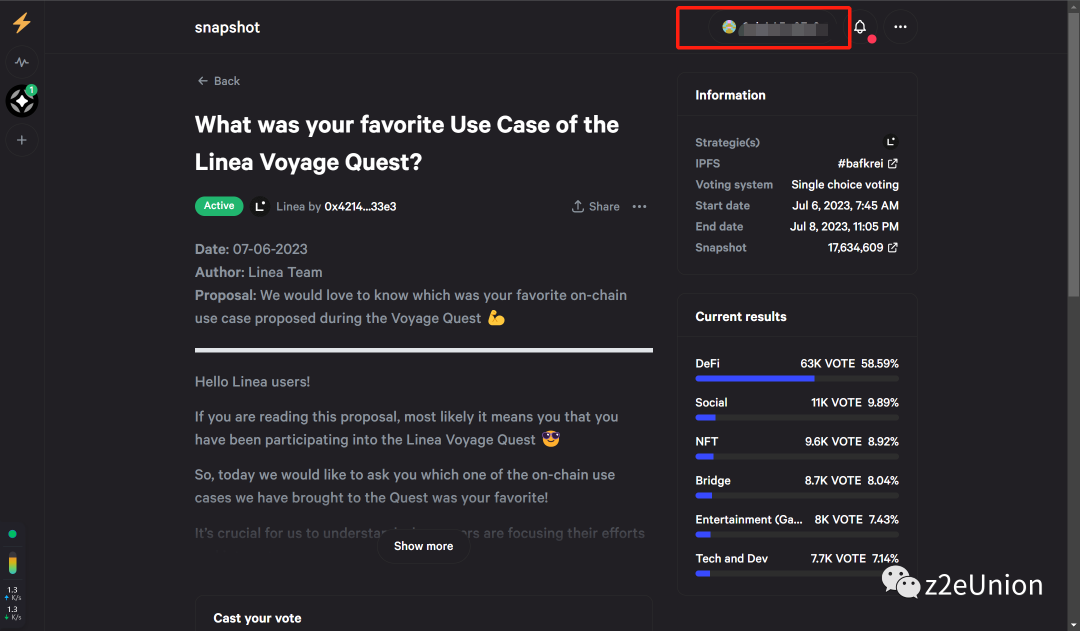Image resolution: width=1080 pixels, height=631 pixels.
Task: Click the plus icon to add space
Action: click(x=22, y=140)
